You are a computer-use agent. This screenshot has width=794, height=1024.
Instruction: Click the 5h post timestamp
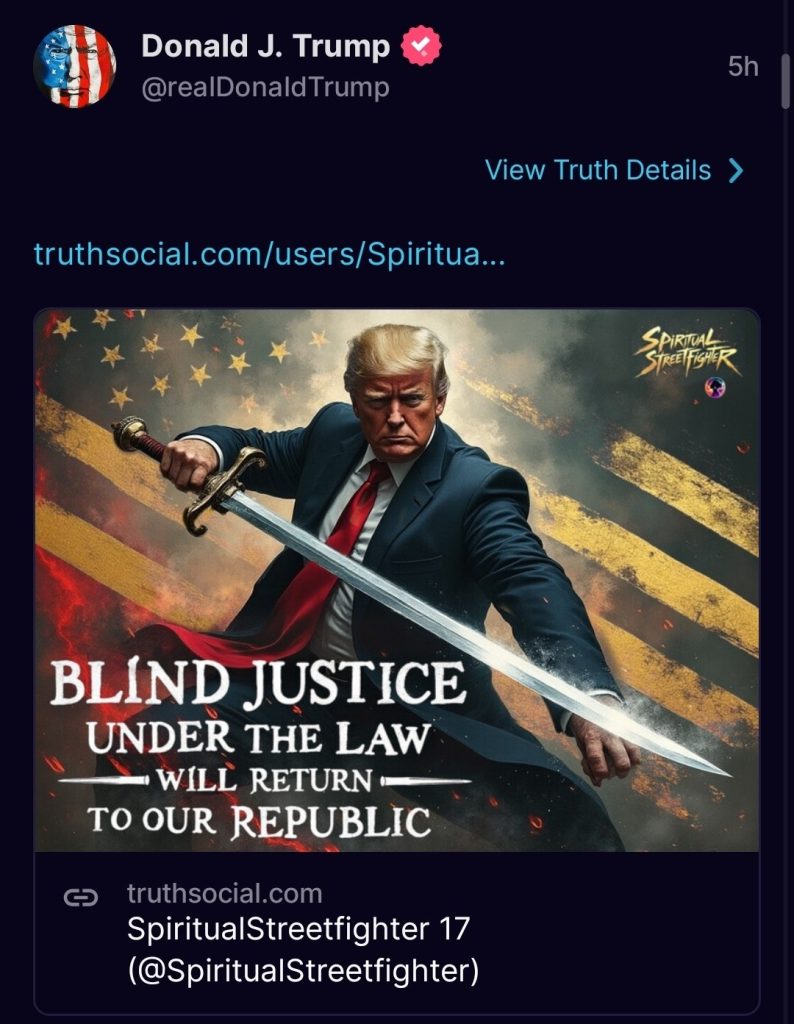(x=743, y=67)
